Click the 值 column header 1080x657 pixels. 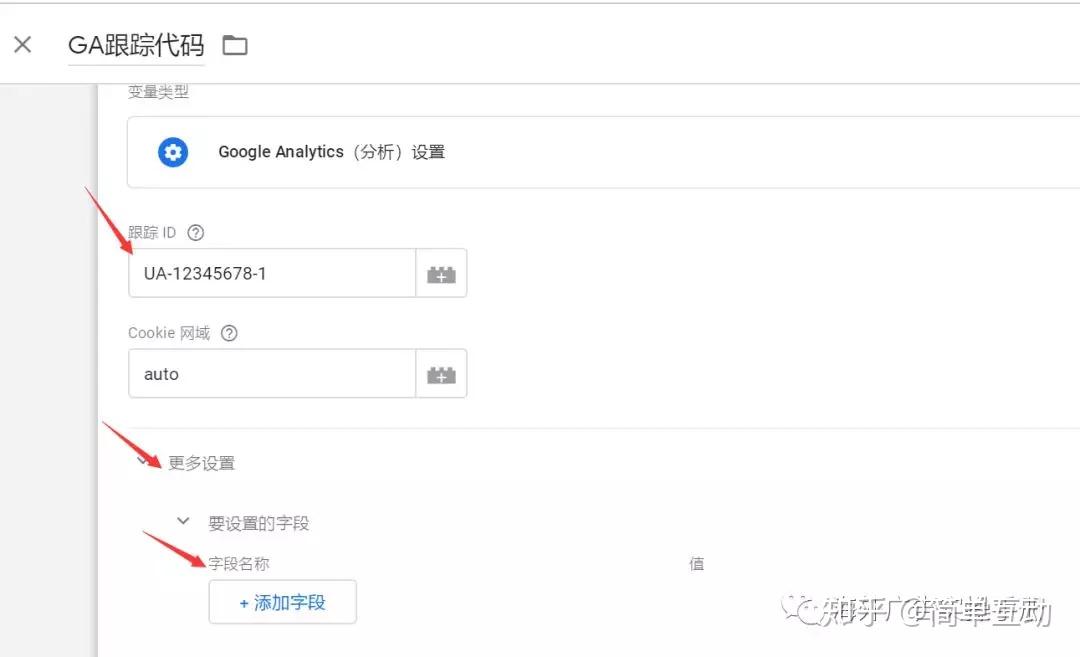[x=696, y=563]
